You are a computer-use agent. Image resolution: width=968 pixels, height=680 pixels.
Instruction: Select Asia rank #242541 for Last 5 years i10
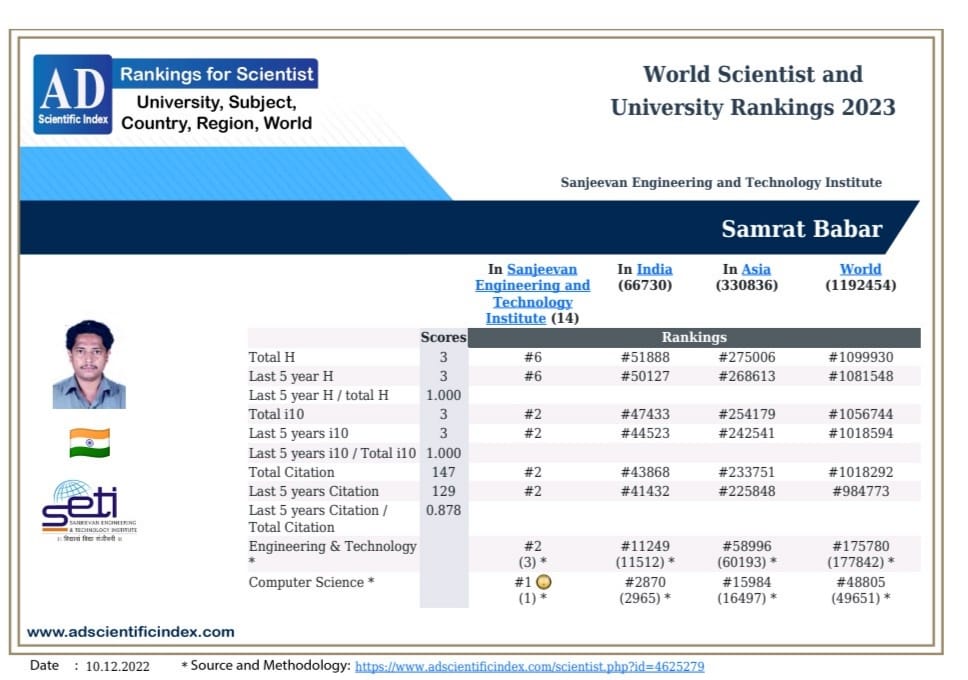coord(747,433)
